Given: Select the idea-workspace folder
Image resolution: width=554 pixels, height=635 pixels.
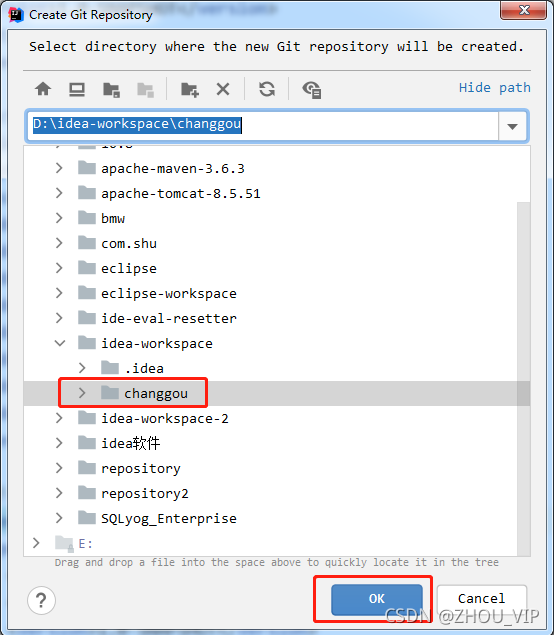Looking at the screenshot, I should (270, 343).
